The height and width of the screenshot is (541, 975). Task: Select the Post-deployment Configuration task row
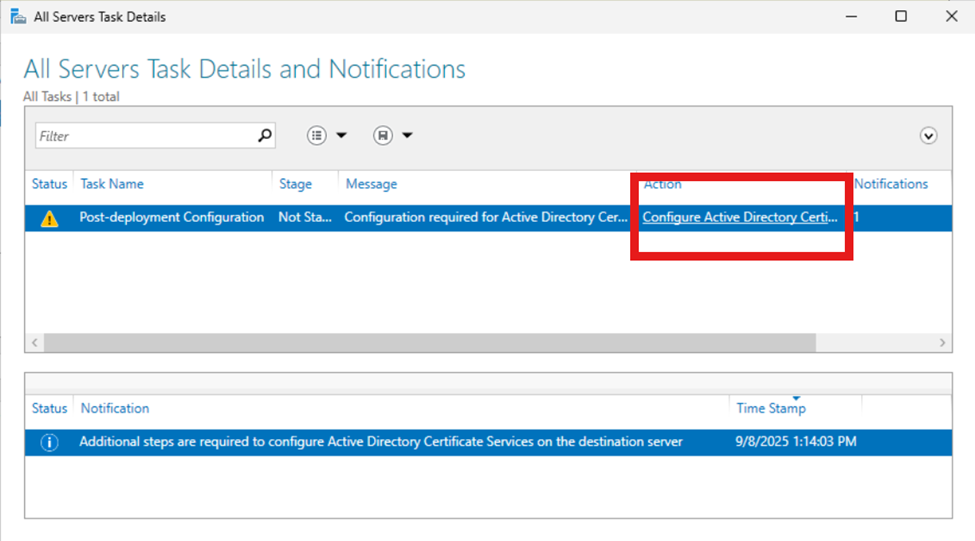(172, 217)
